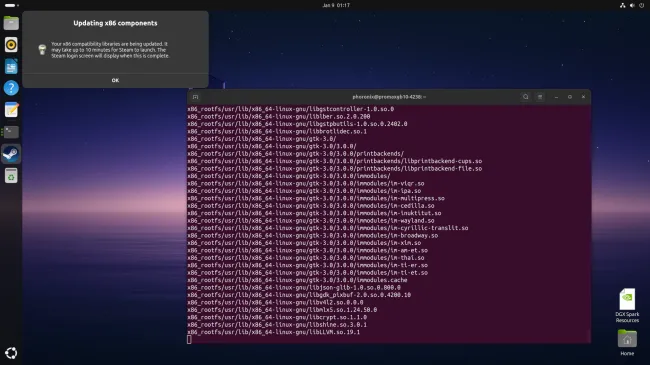
Task: Open the power icon in top bar
Action: [641, 5]
